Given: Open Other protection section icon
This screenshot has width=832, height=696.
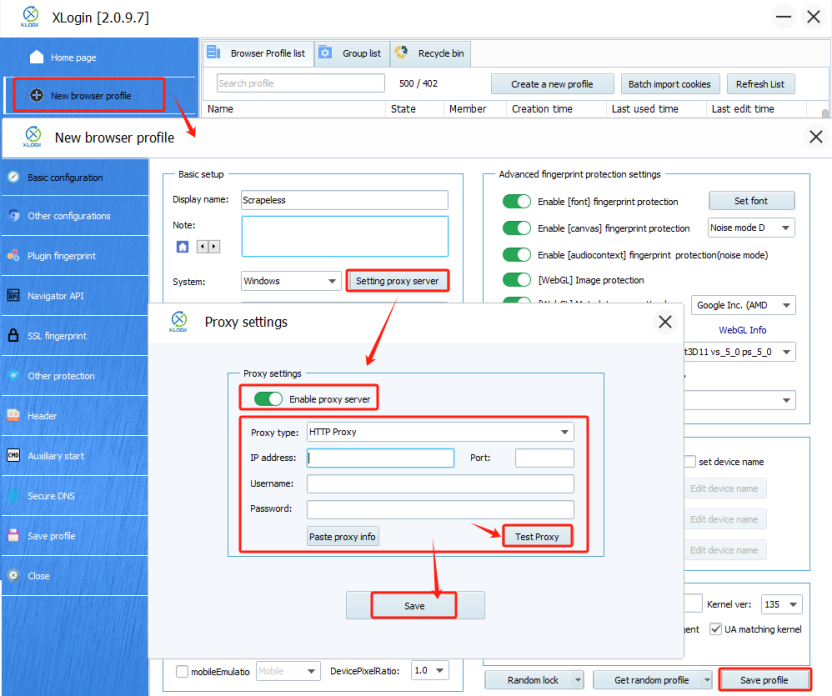Looking at the screenshot, I should tap(14, 376).
